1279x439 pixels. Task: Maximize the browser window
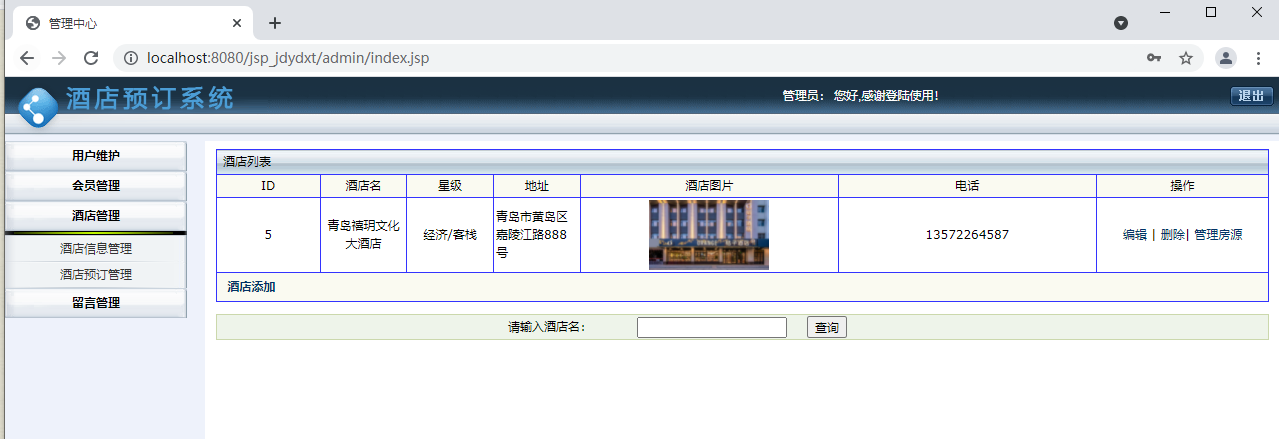click(1211, 12)
